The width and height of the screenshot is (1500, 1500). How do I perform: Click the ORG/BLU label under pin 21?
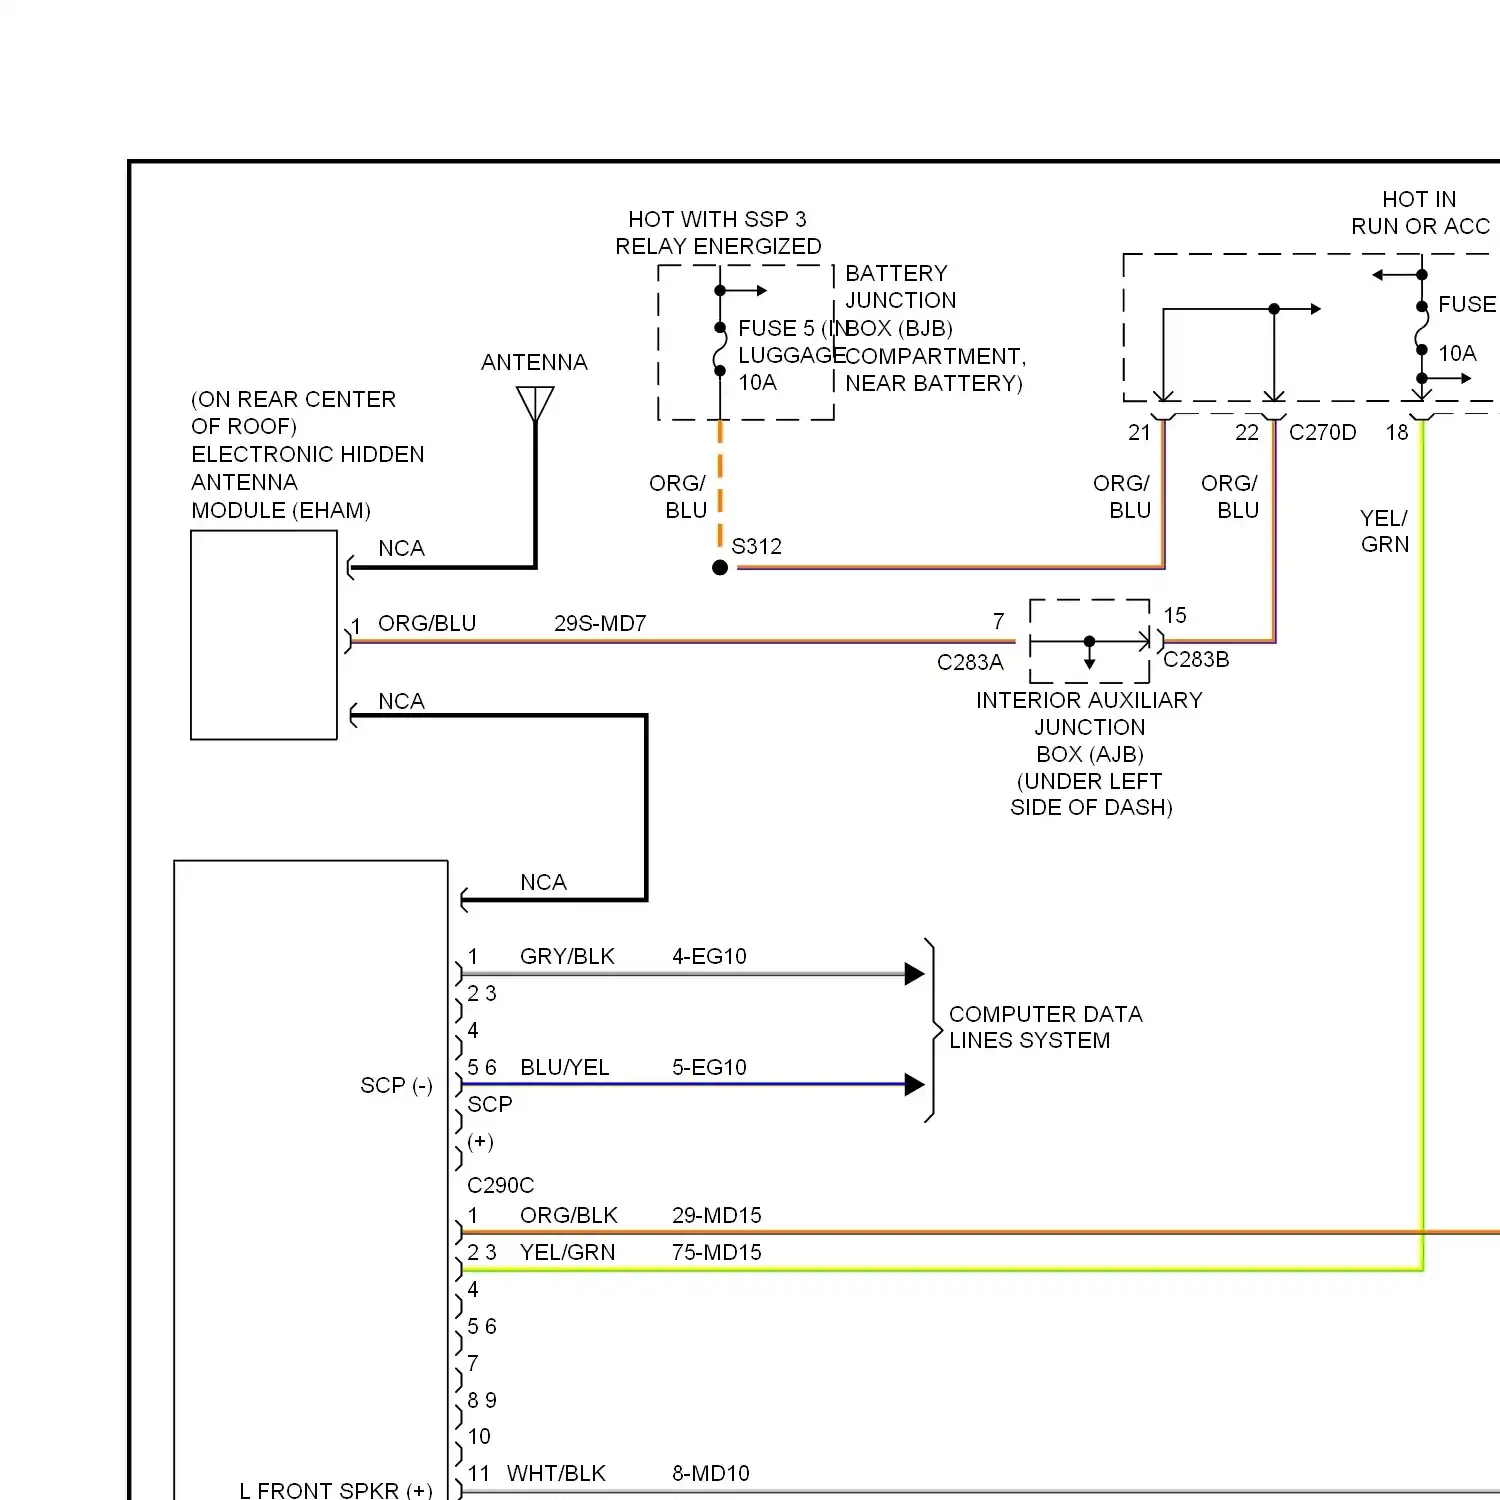pyautogui.click(x=1122, y=496)
